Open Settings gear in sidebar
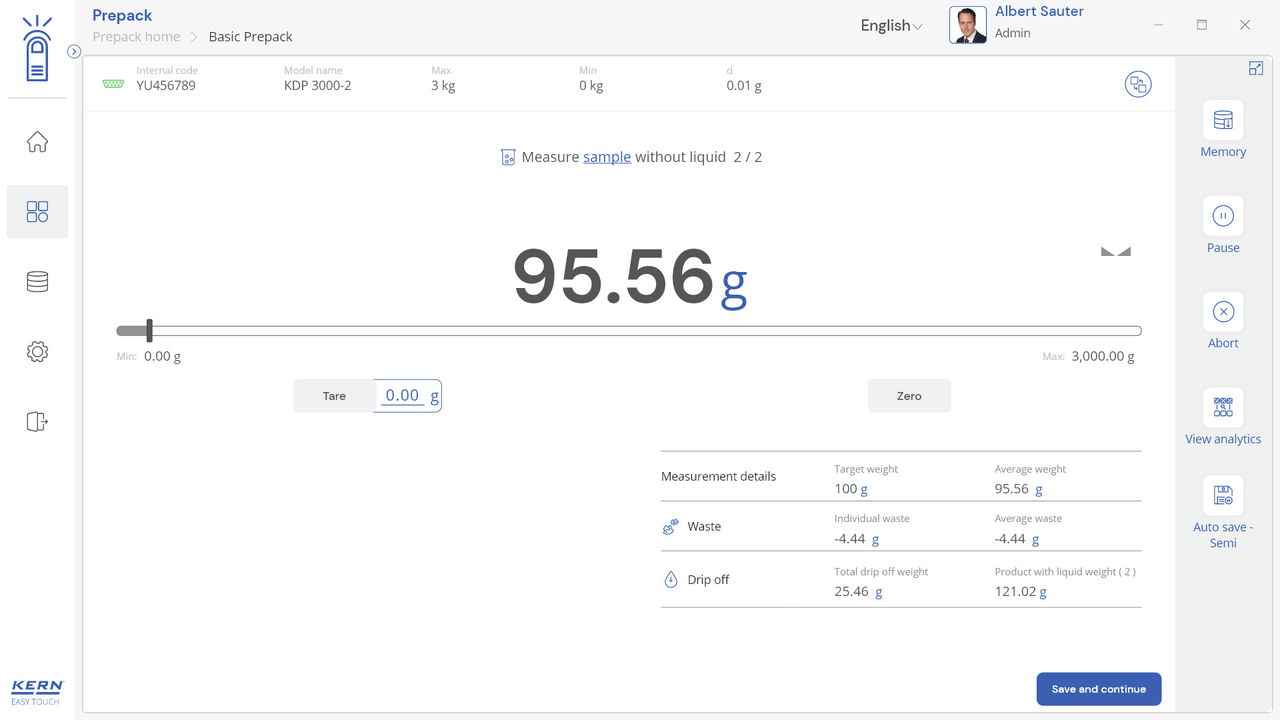The width and height of the screenshot is (1280, 720). pos(37,352)
